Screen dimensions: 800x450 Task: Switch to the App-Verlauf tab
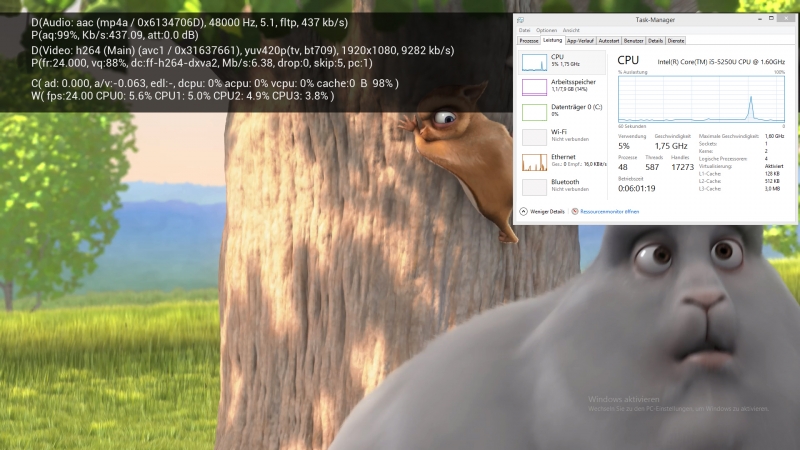(580, 41)
